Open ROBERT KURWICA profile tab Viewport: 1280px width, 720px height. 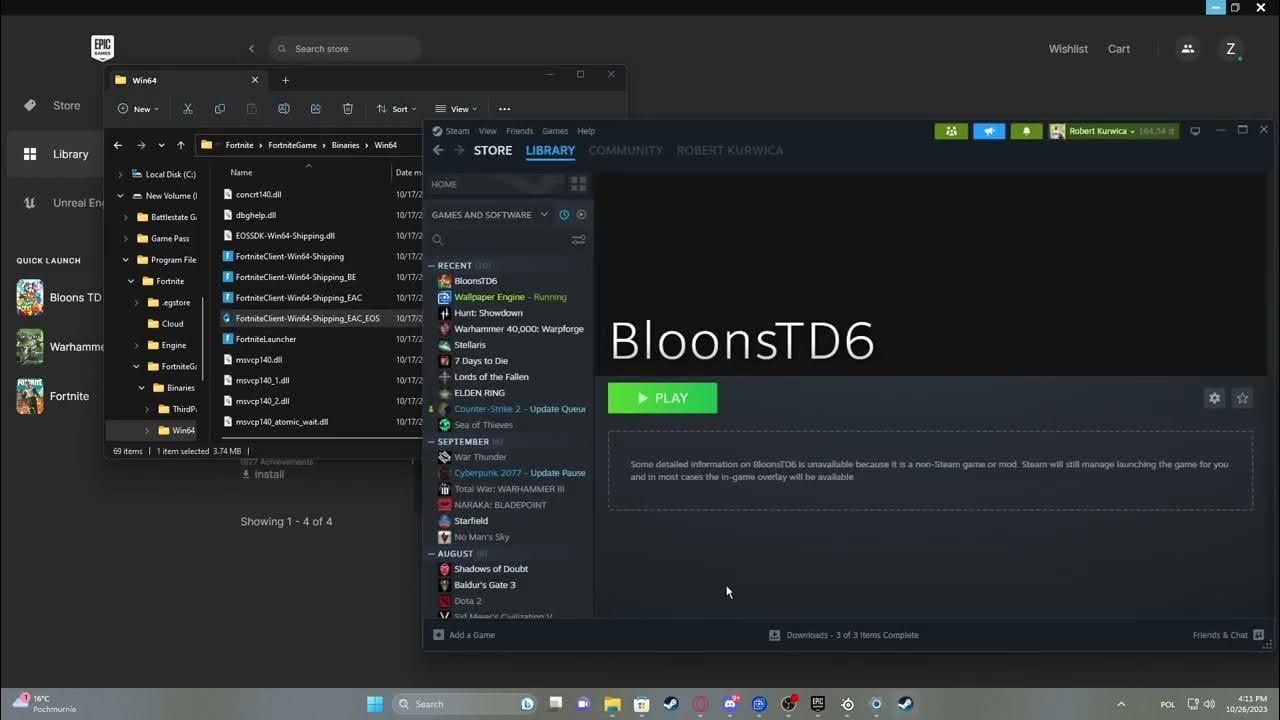(x=730, y=150)
